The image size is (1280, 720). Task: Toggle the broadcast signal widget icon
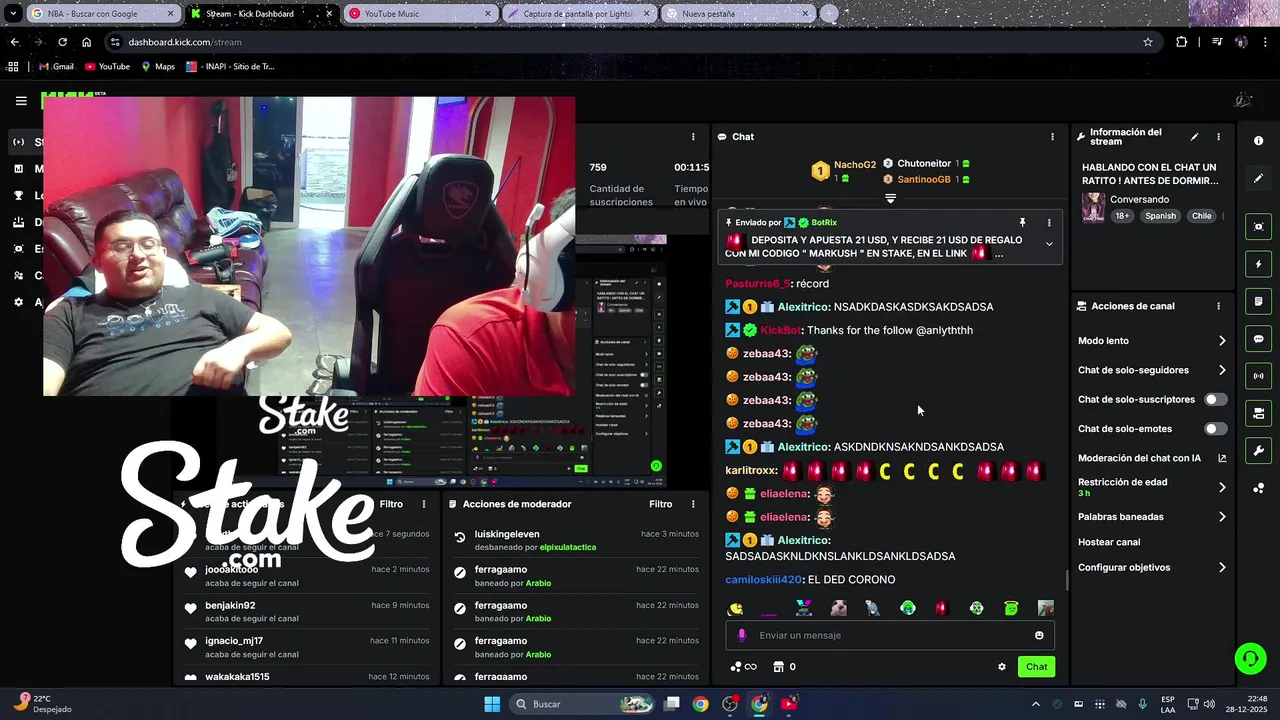point(1258,376)
